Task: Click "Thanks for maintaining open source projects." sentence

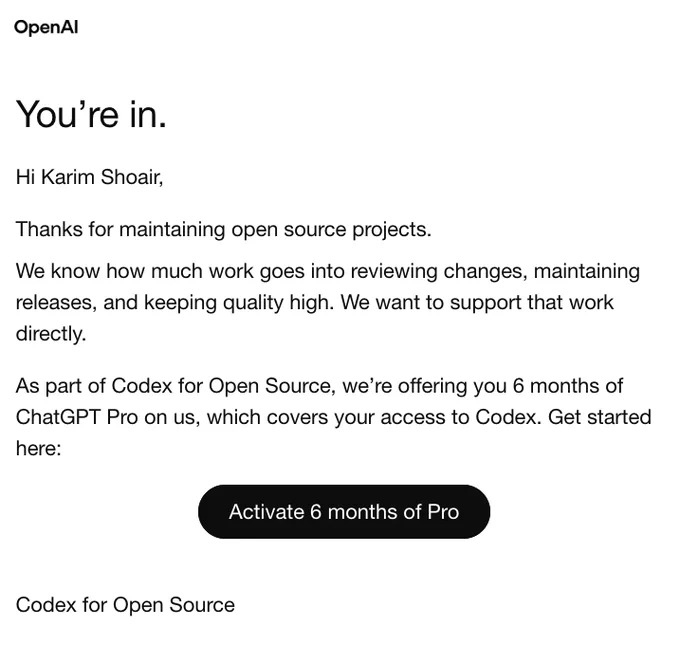Action: [x=224, y=229]
